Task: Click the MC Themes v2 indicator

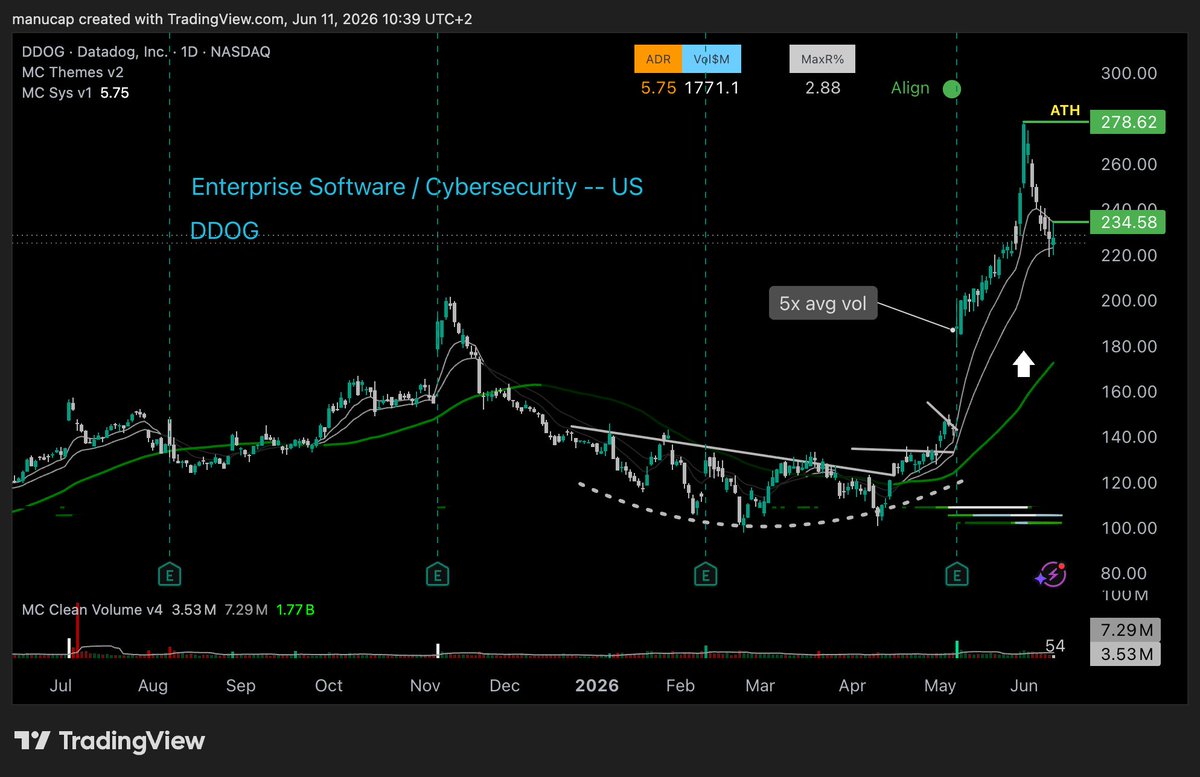Action: tap(74, 72)
